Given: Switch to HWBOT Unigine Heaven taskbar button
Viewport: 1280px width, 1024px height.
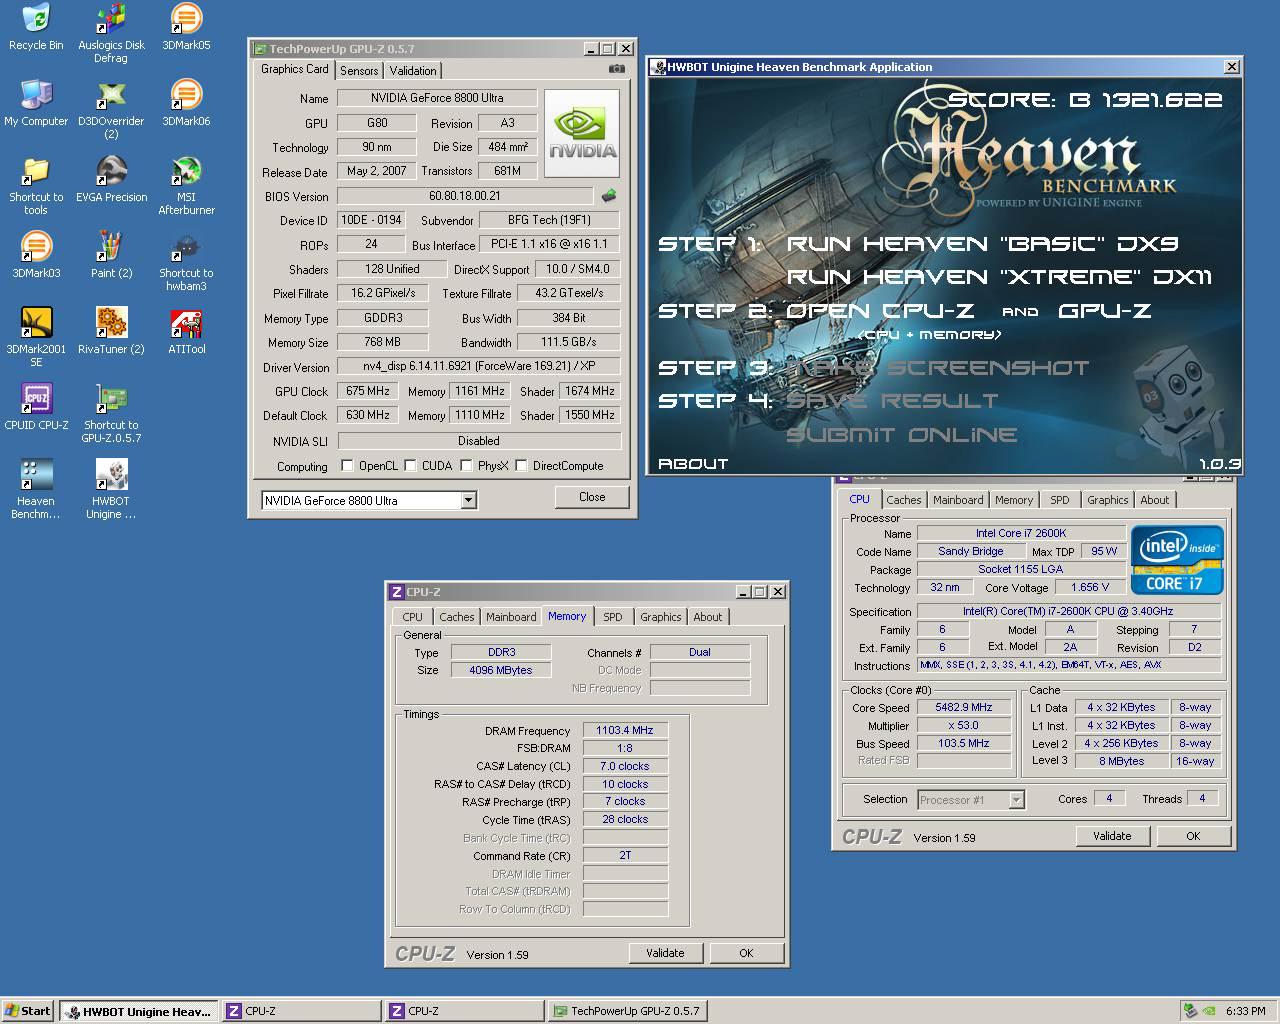Looking at the screenshot, I should click(138, 1011).
